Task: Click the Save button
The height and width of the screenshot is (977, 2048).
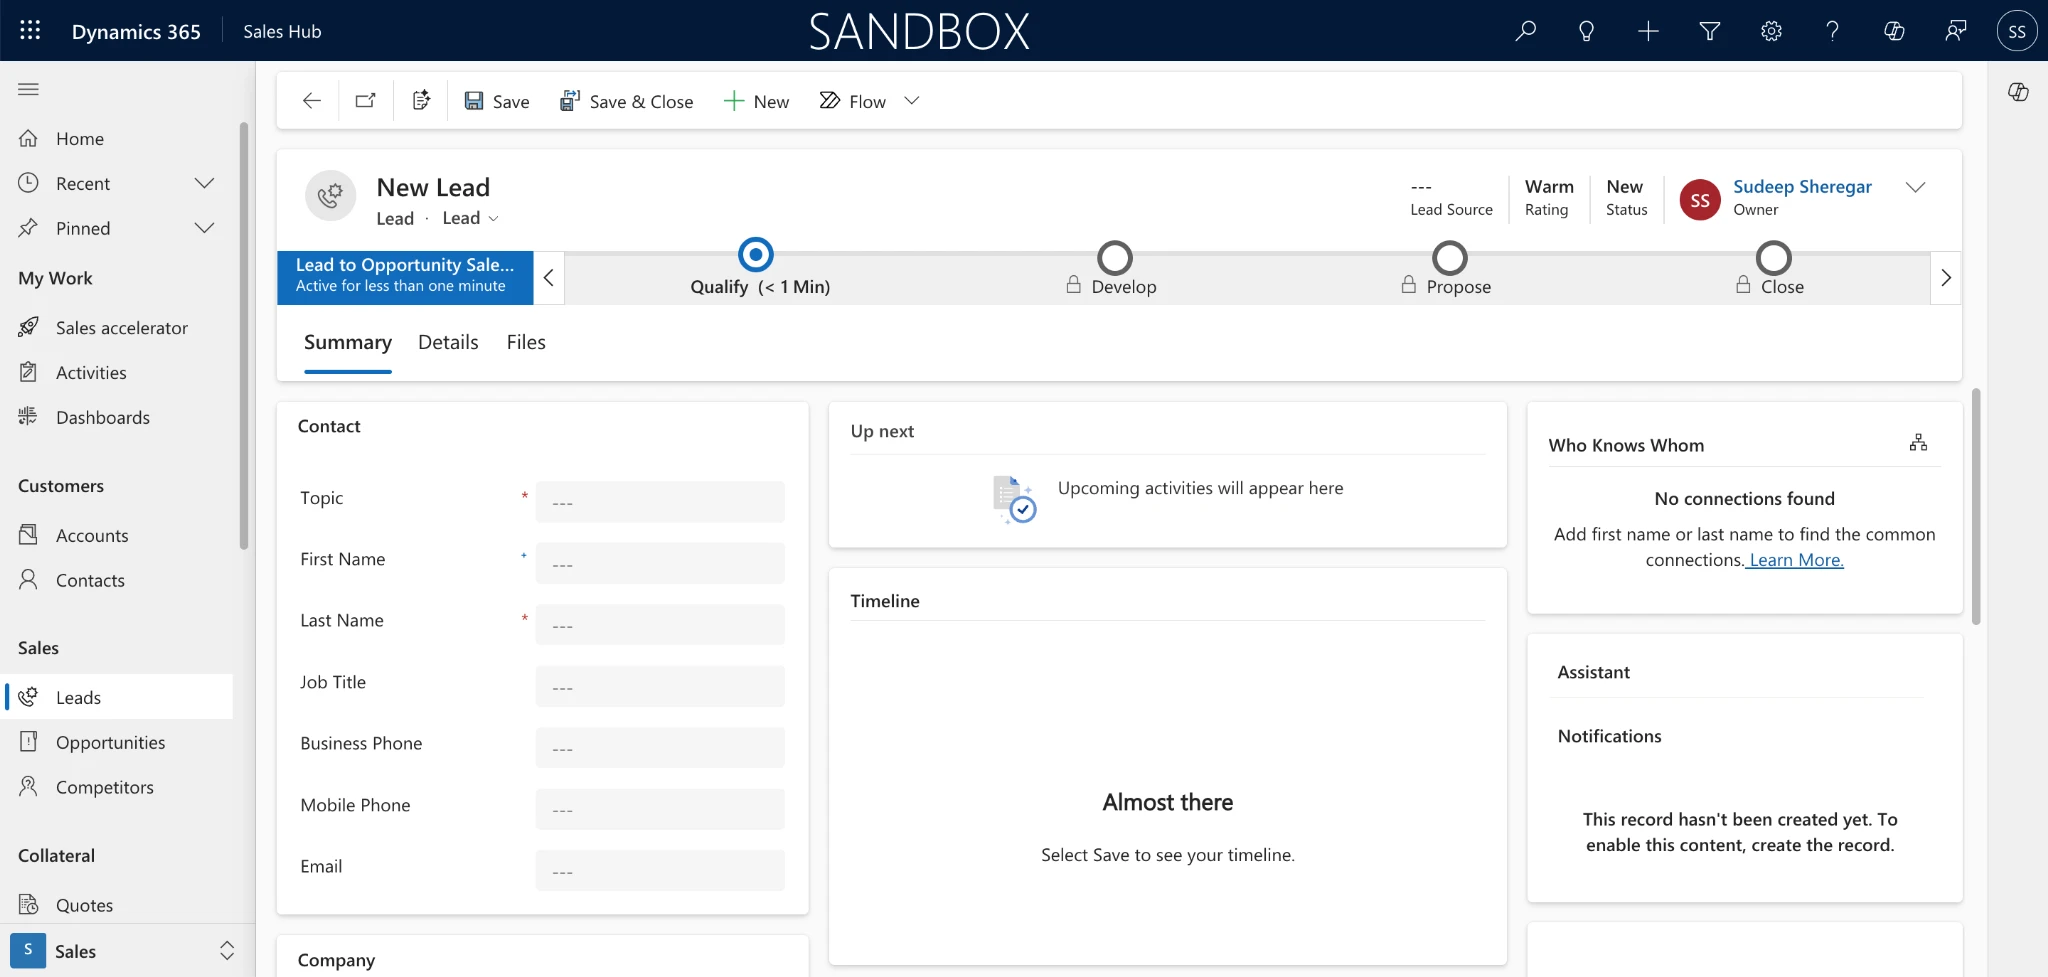Action: (x=497, y=101)
